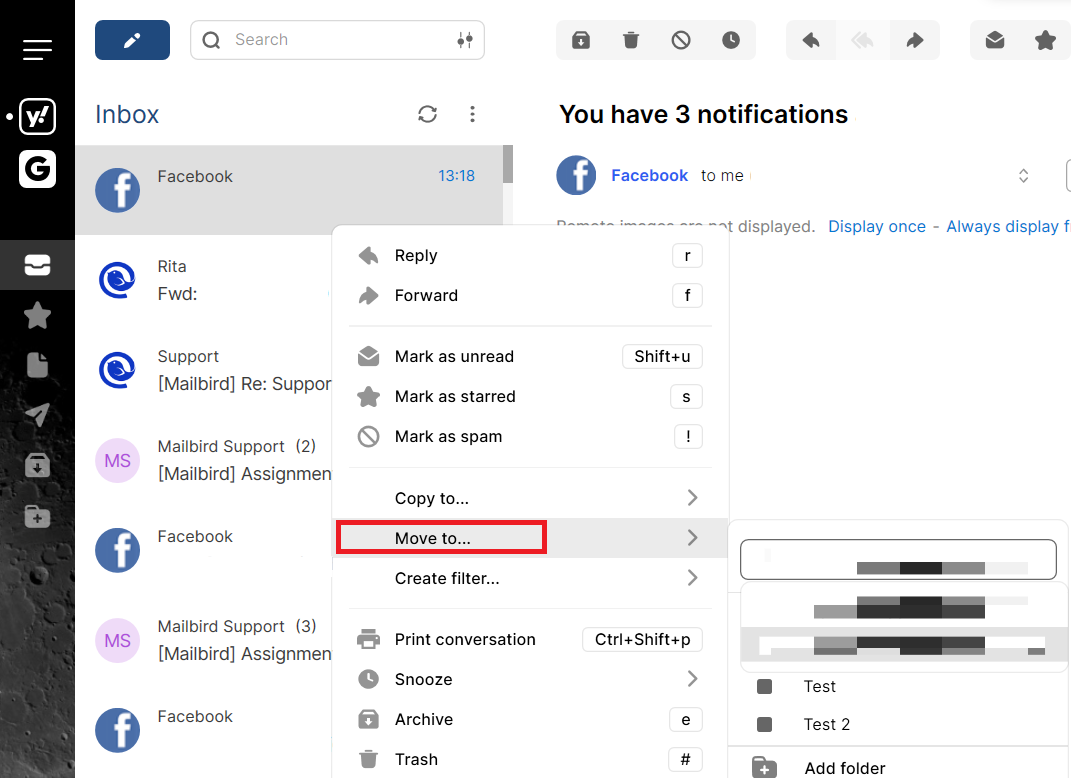The height and width of the screenshot is (778, 1071).
Task: Click Always display for remote images
Action: [1008, 226]
